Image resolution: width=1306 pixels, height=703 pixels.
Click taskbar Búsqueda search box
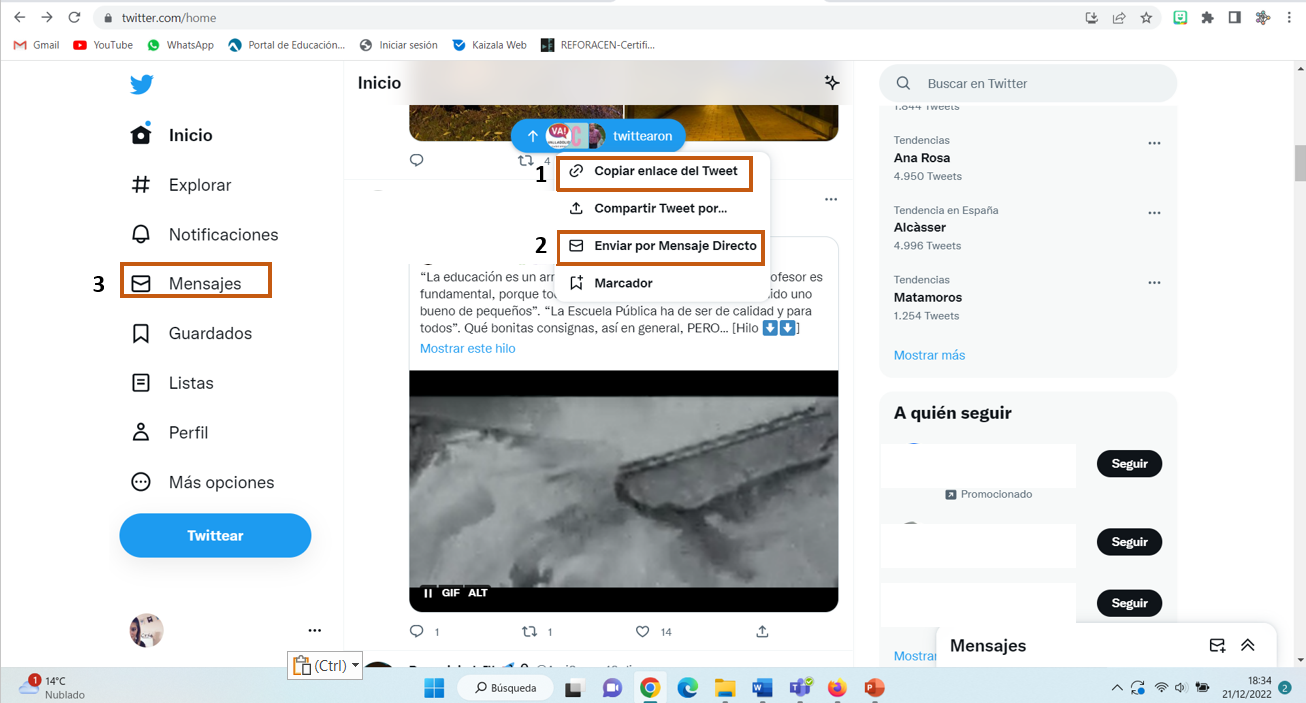504,688
